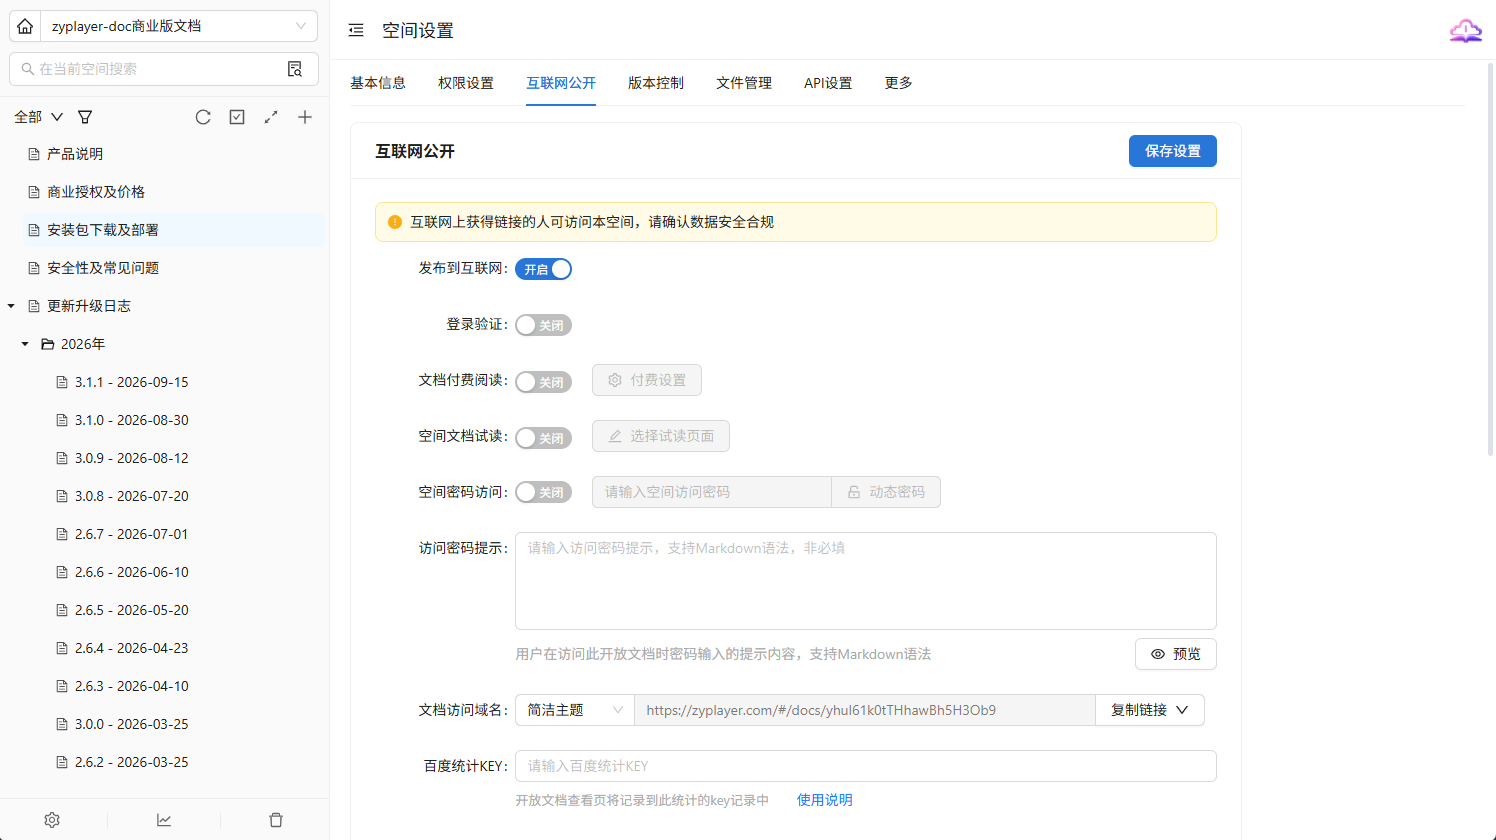
Task: Click the 付费设置 button
Action: tap(647, 380)
